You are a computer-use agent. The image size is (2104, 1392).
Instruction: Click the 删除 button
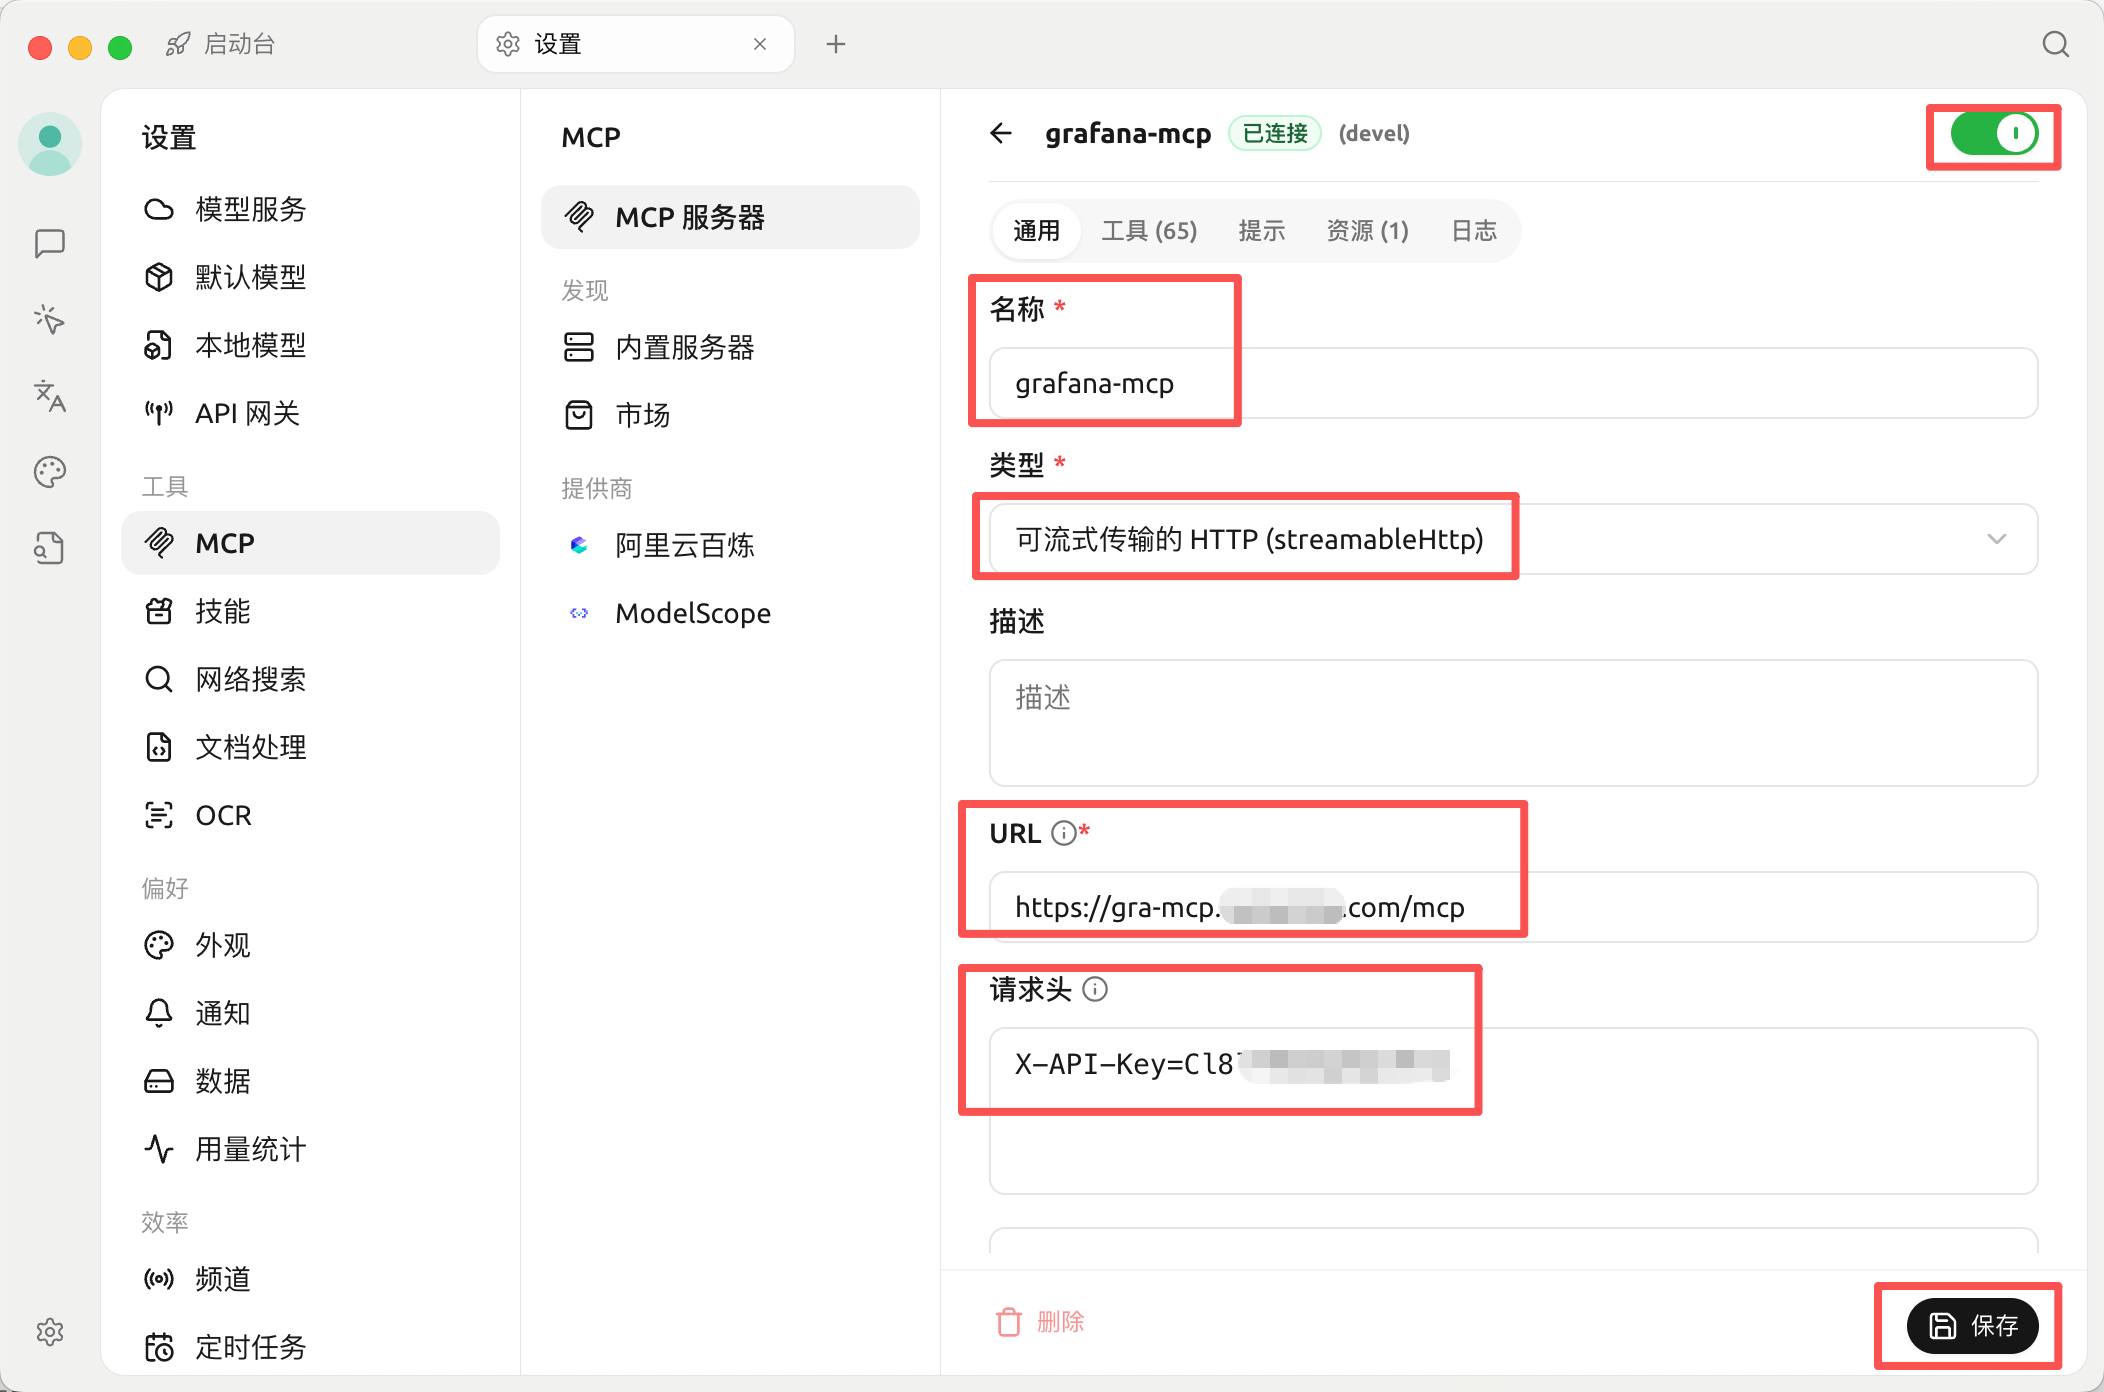tap(1040, 1322)
